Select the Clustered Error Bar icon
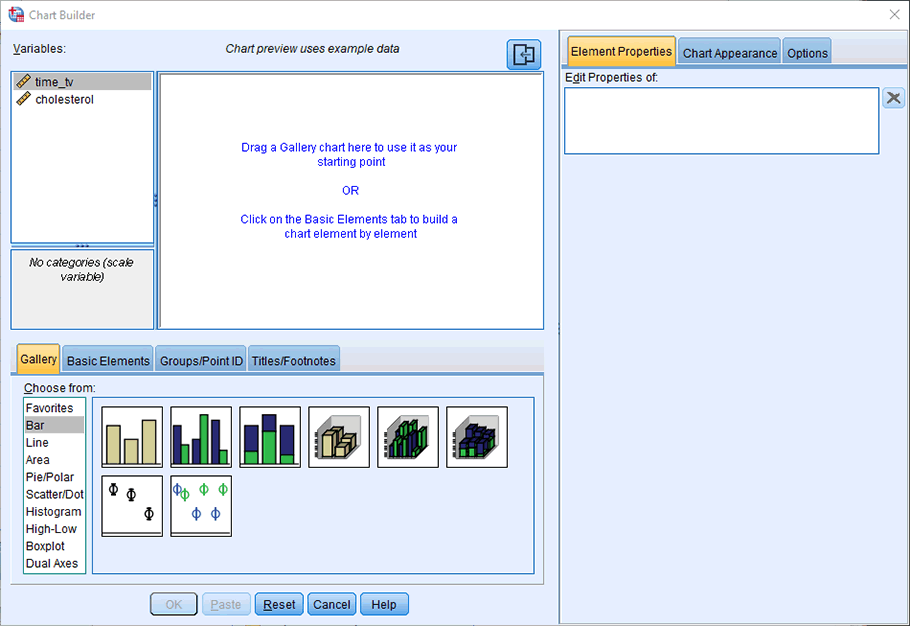Viewport: 910px width, 626px height. tap(200, 505)
